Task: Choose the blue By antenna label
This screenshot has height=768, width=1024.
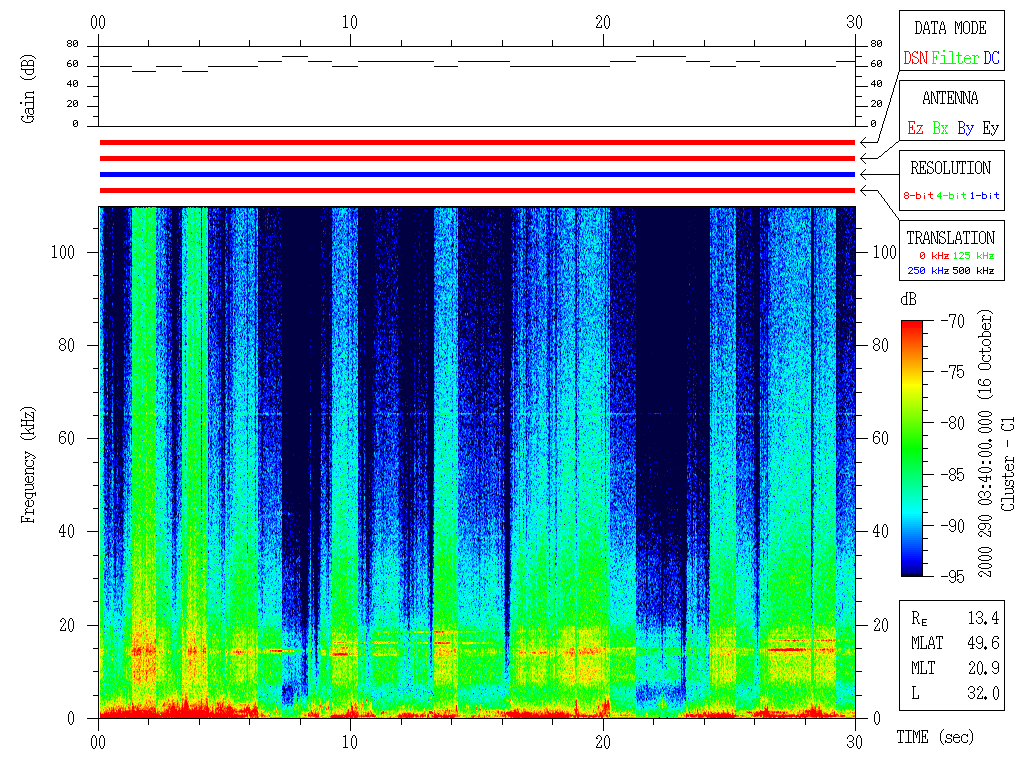Action: click(x=965, y=128)
